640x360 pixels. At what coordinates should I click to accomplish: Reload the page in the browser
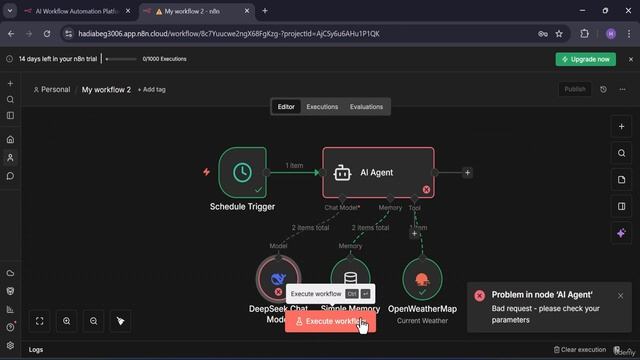click(47, 34)
